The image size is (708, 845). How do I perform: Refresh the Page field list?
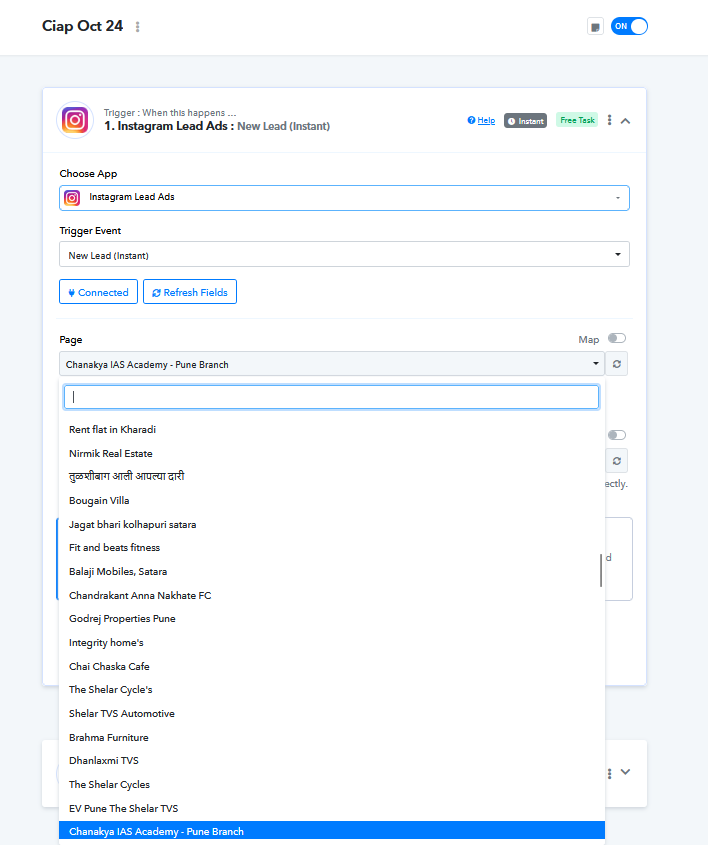(616, 364)
